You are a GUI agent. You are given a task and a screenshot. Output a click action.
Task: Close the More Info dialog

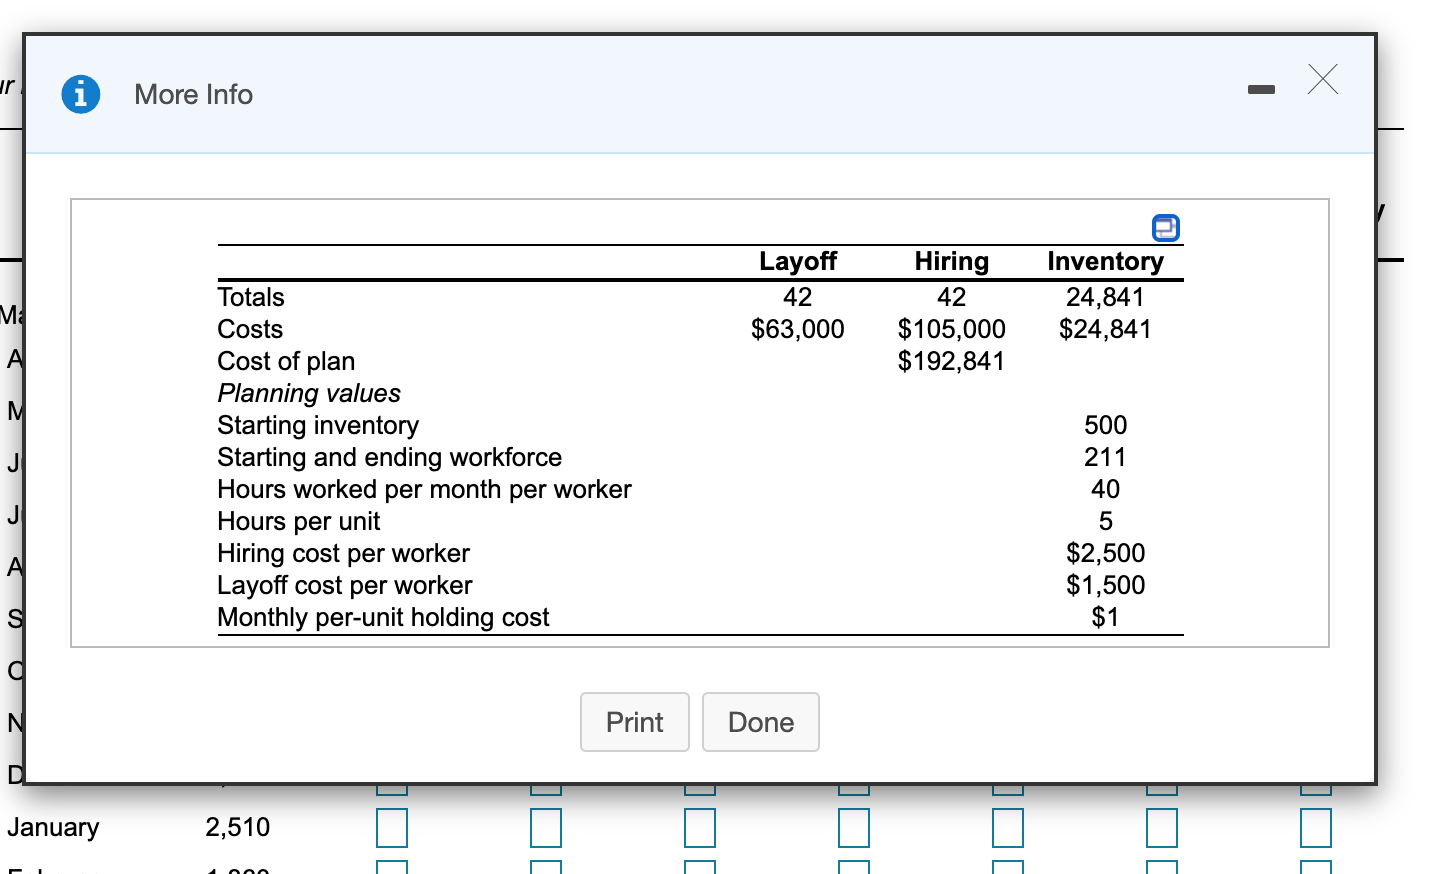[1322, 80]
